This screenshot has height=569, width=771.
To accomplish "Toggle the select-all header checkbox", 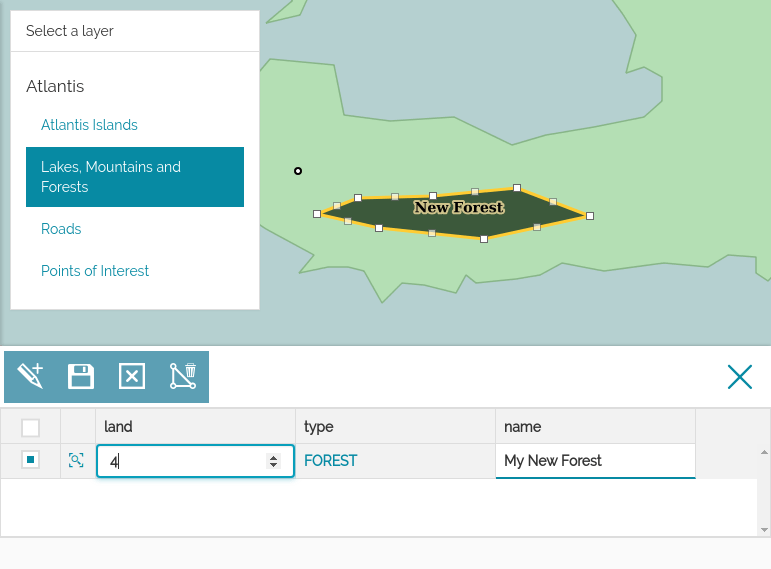I will (x=30, y=427).
